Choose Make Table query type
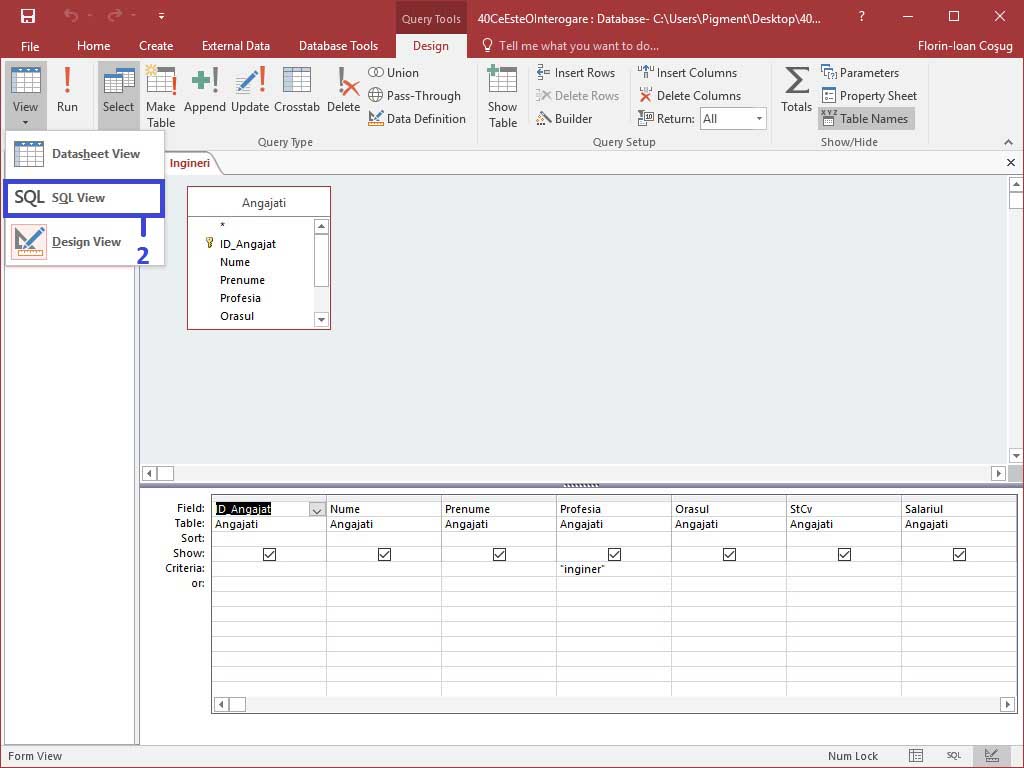The image size is (1024, 768). click(x=161, y=97)
